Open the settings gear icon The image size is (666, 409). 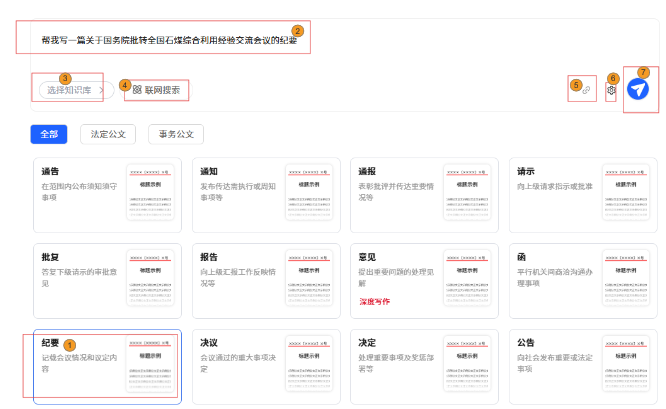click(x=613, y=90)
